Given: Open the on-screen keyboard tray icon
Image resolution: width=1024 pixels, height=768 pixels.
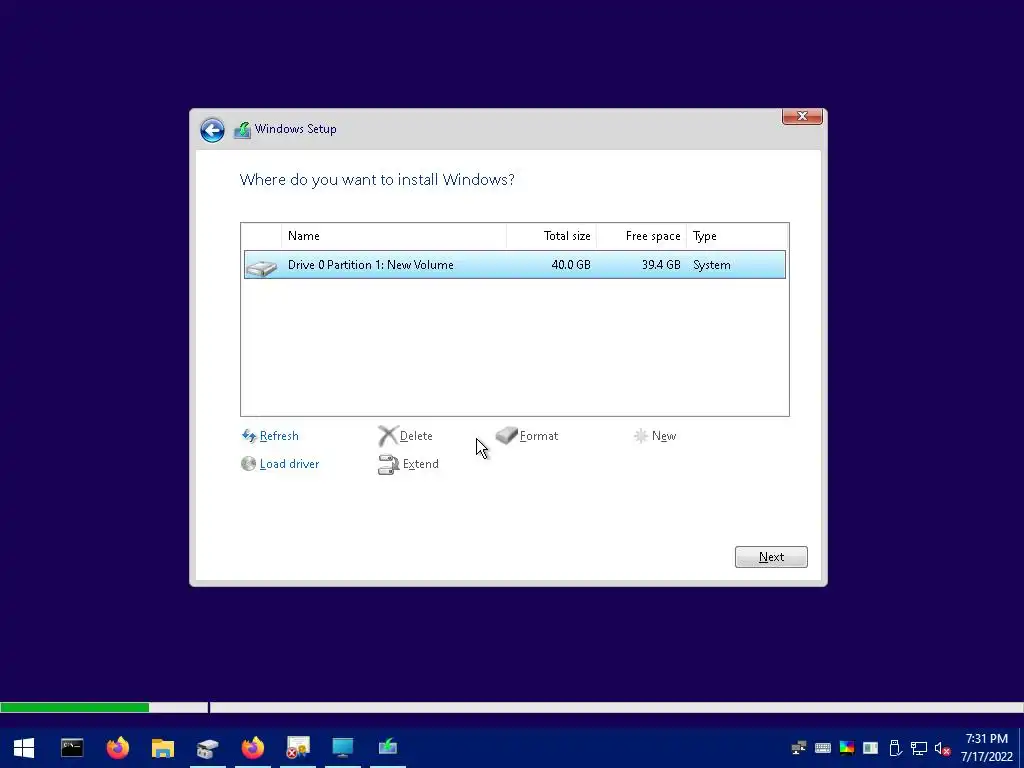Looking at the screenshot, I should [823, 748].
